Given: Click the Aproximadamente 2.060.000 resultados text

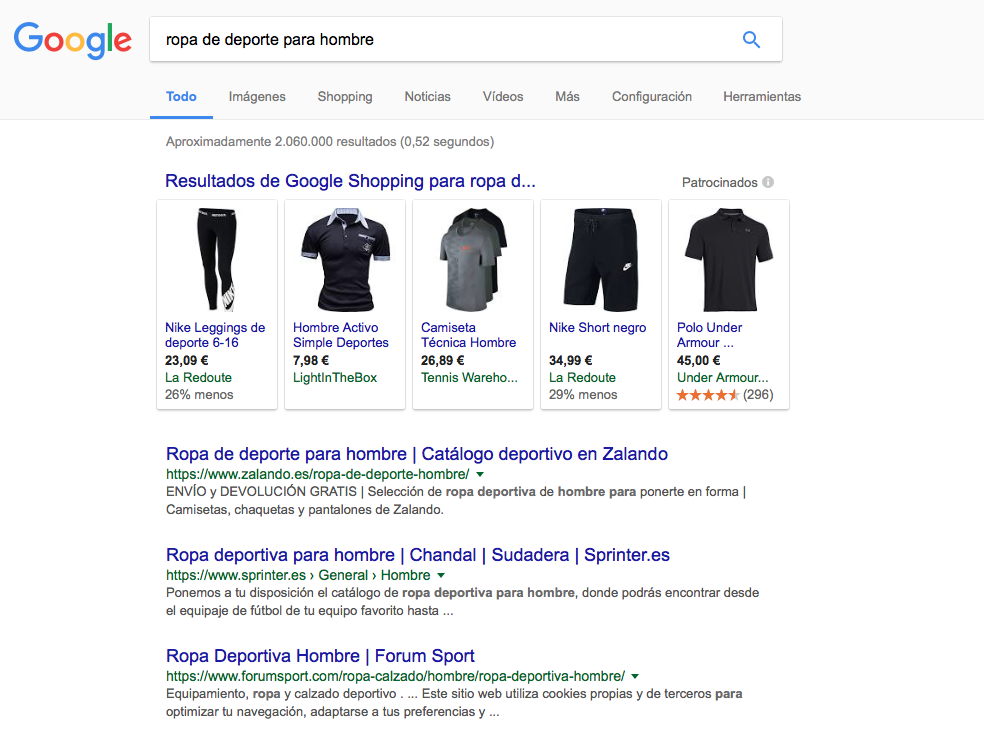Looking at the screenshot, I should (x=330, y=142).
